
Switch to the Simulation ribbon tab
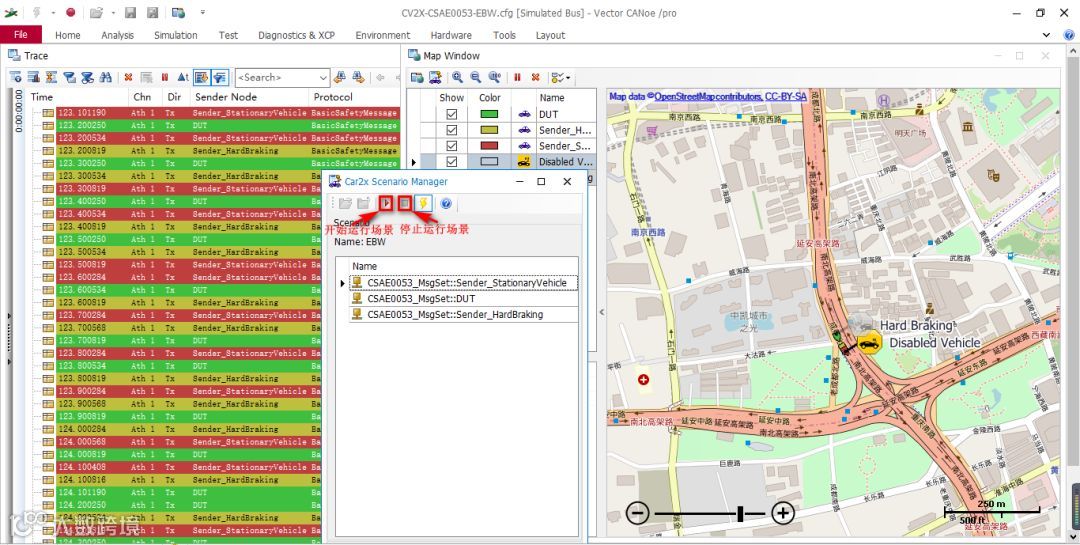coord(176,35)
